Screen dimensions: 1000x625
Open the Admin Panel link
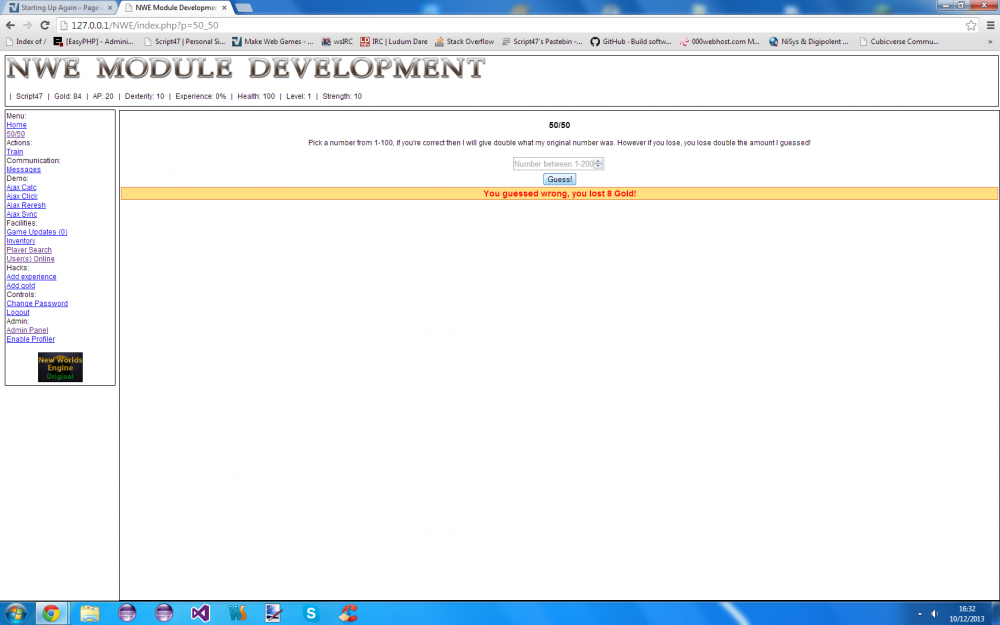click(27, 330)
